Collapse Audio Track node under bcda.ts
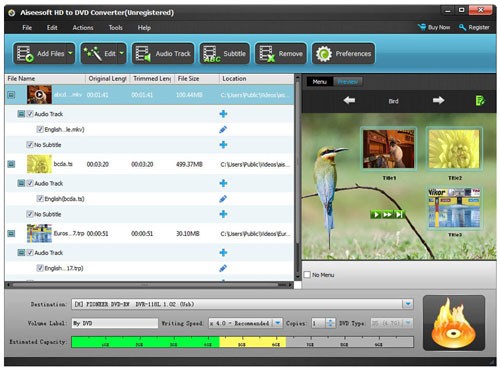The image size is (500, 371). pos(21,183)
